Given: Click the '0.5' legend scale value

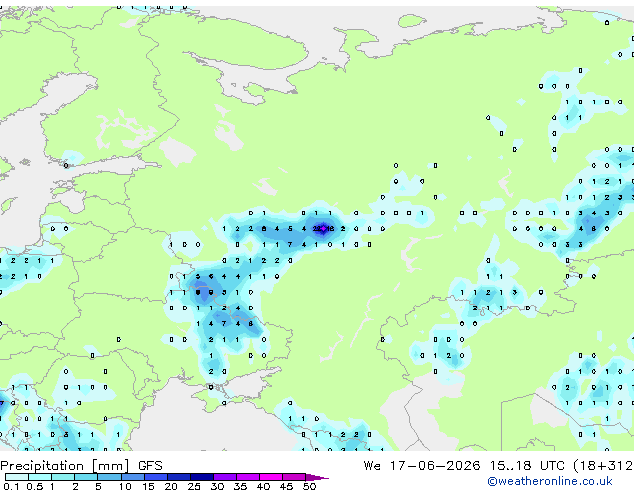Looking at the screenshot, I should 34,486.
